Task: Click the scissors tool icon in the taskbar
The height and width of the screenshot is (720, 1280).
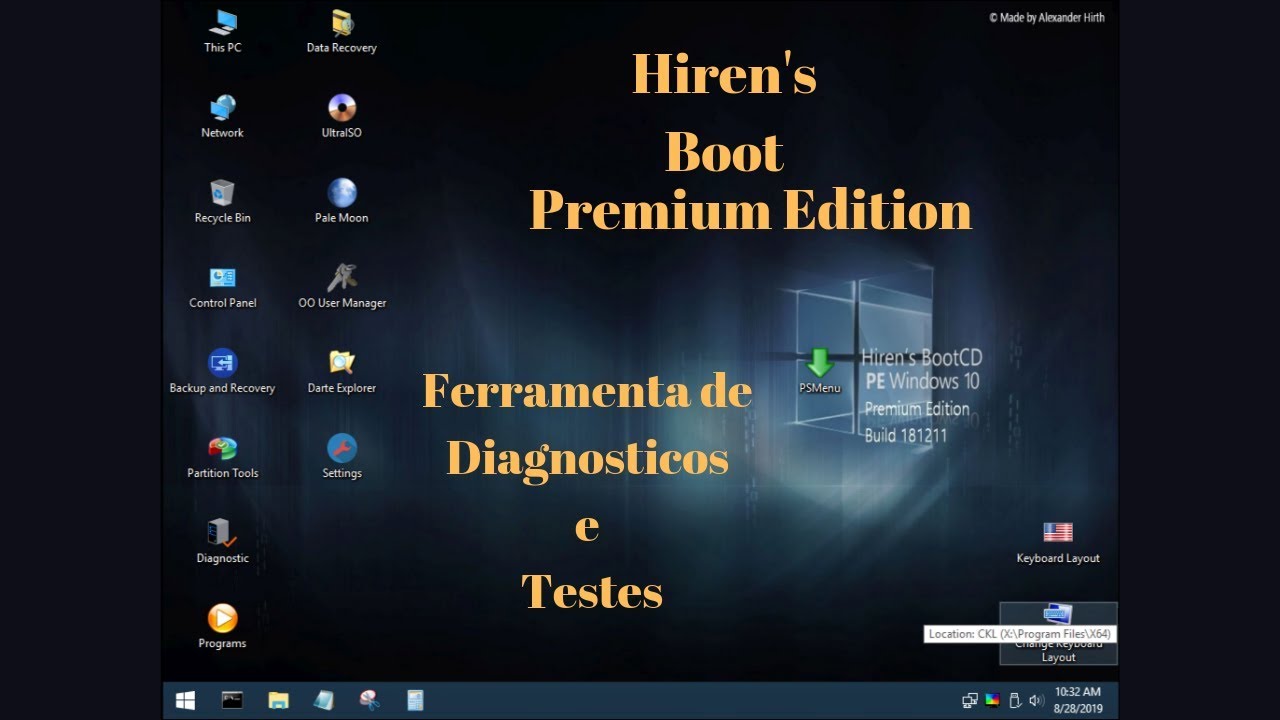Action: tap(370, 700)
